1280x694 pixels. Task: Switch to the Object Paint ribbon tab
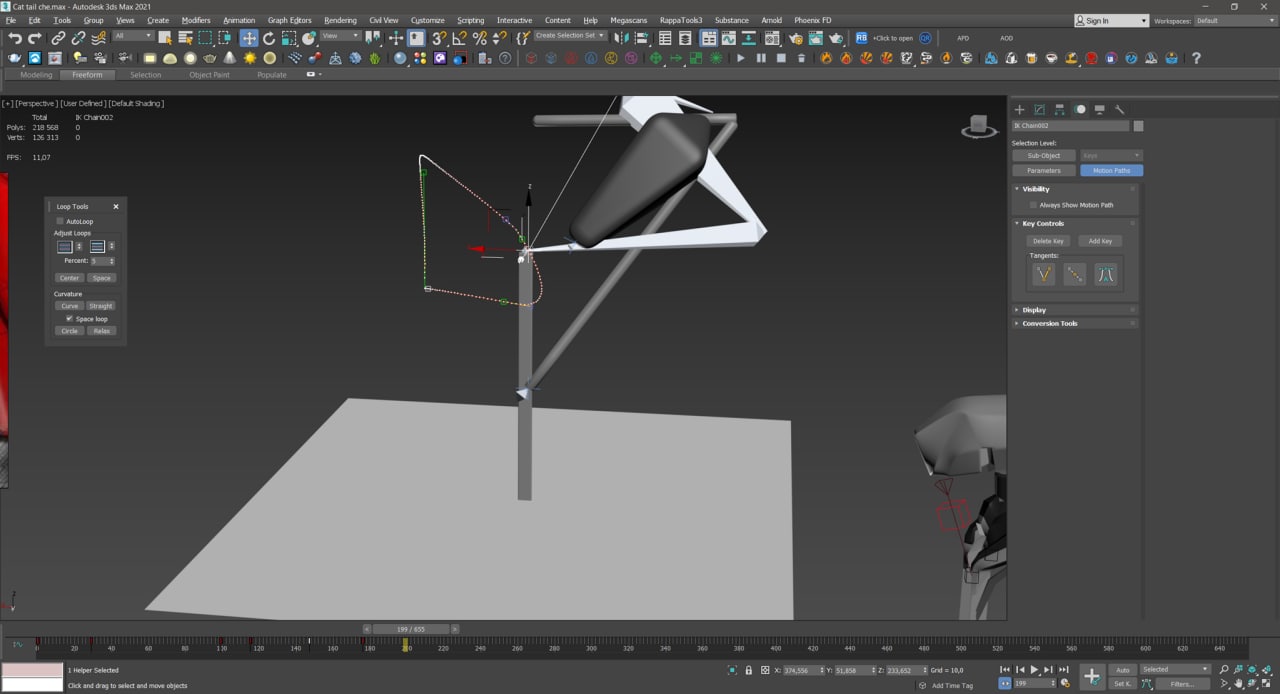tap(209, 75)
